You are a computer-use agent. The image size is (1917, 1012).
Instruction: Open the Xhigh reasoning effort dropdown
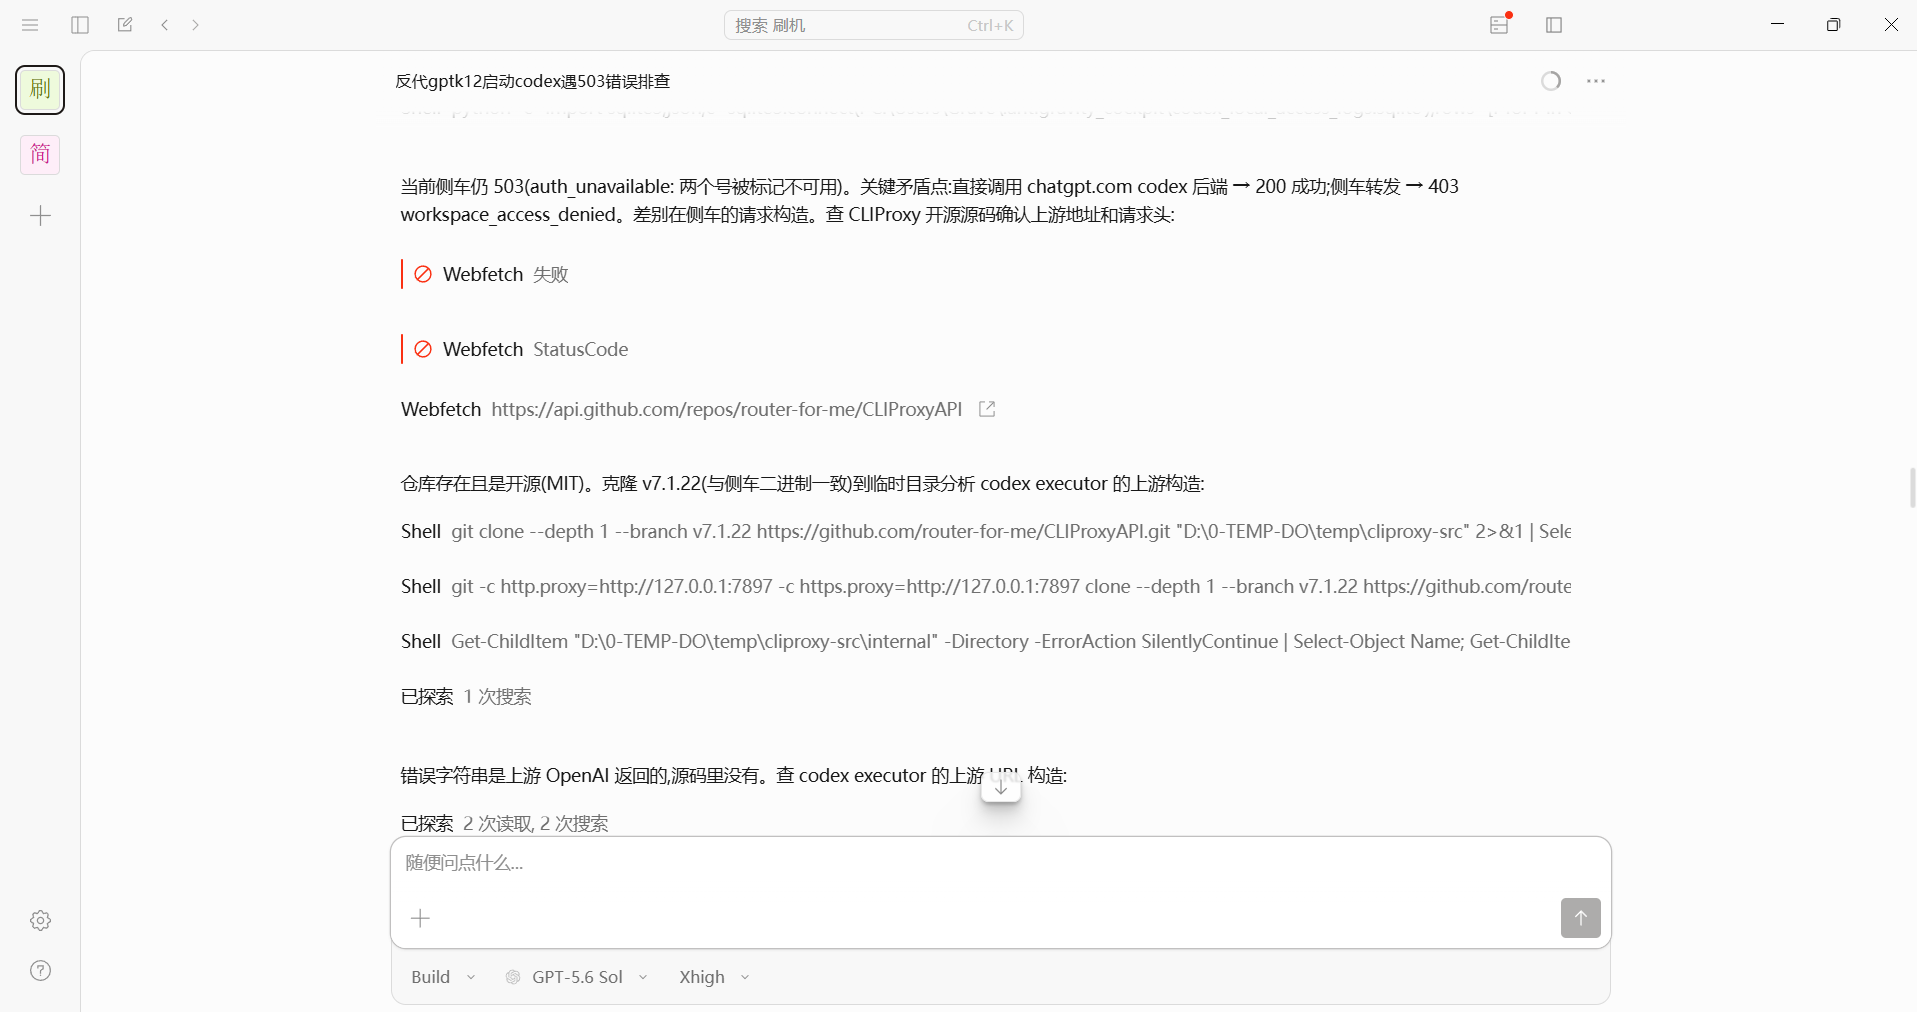pyautogui.click(x=714, y=977)
